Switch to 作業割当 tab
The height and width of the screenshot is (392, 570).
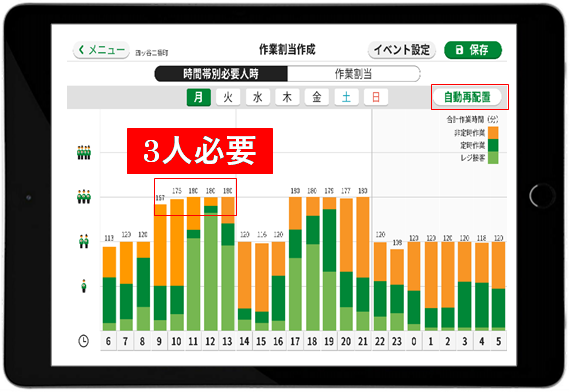(353, 74)
